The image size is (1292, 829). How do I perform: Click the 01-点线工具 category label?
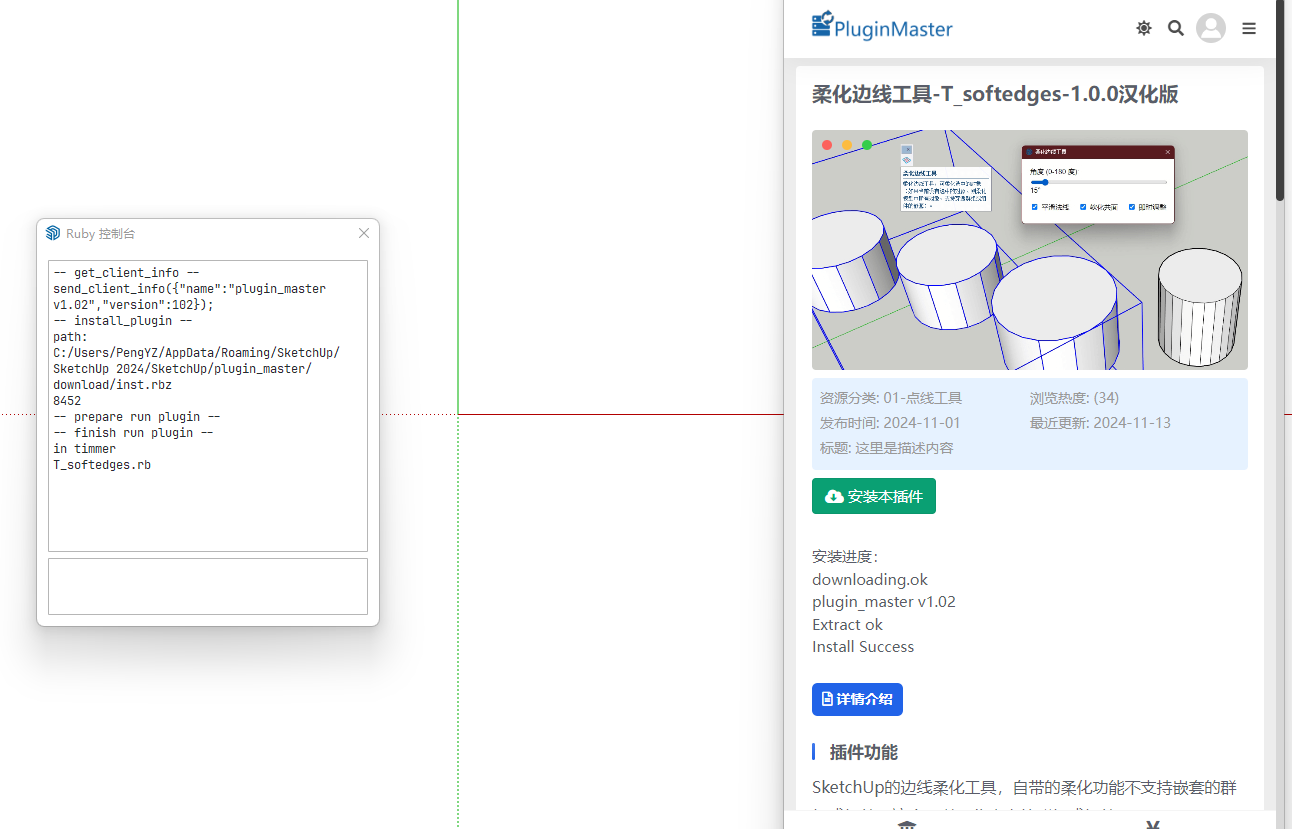click(x=922, y=398)
